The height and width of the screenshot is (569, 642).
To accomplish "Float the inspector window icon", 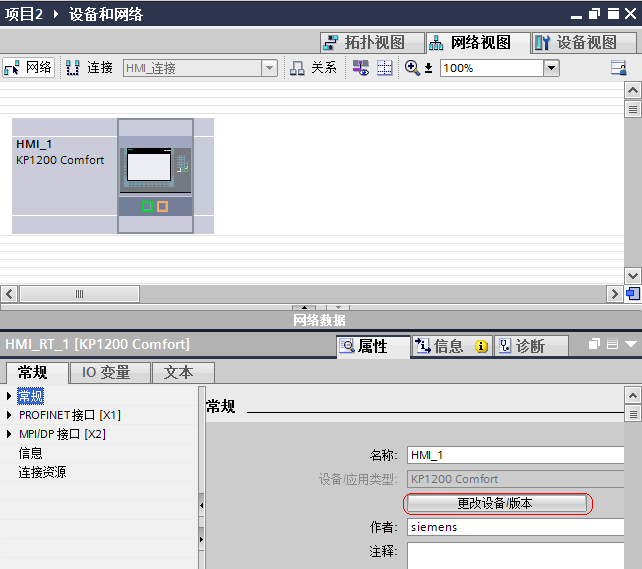I will (x=594, y=344).
